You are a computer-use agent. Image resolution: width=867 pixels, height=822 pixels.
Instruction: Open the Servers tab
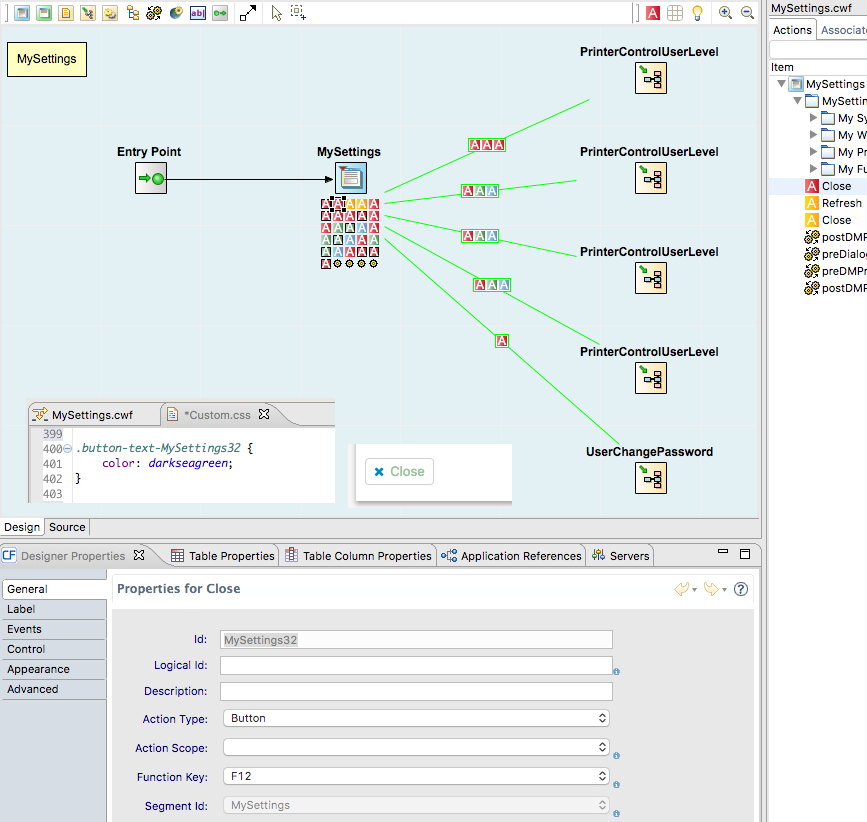coord(620,556)
